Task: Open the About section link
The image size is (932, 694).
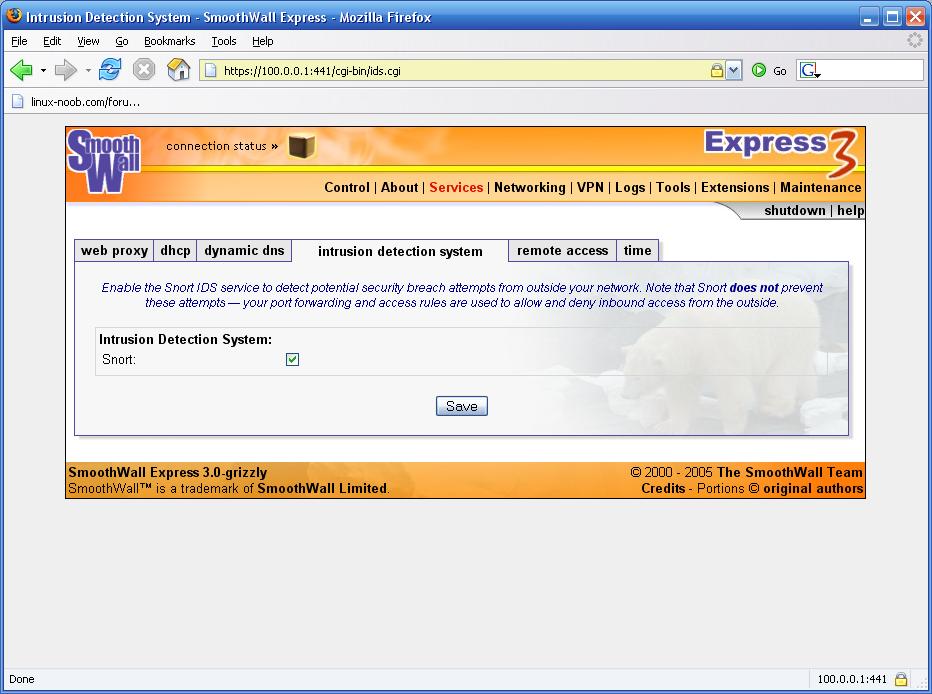Action: click(399, 187)
